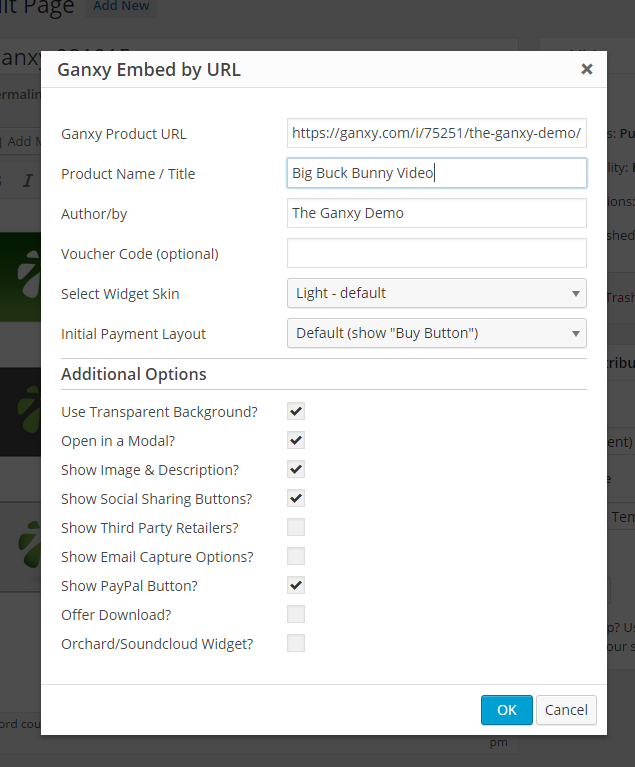The height and width of the screenshot is (767, 635).
Task: Enable Show Third Party Retailers
Action: coord(296,527)
